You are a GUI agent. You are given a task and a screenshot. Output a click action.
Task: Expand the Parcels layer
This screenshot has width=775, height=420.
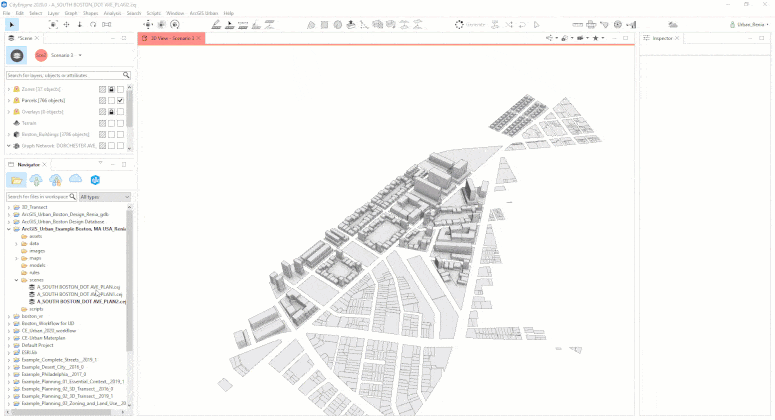pyautogui.click(x=9, y=100)
